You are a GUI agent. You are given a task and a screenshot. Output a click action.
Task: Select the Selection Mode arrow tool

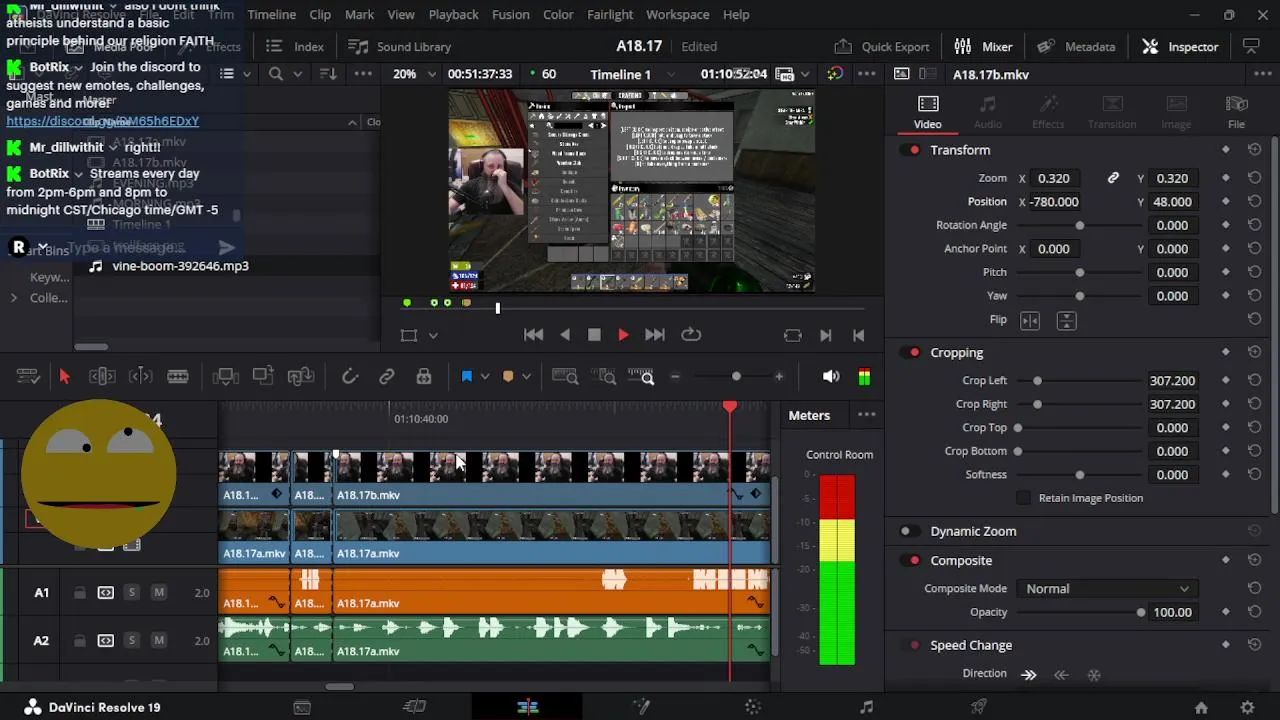click(65, 377)
